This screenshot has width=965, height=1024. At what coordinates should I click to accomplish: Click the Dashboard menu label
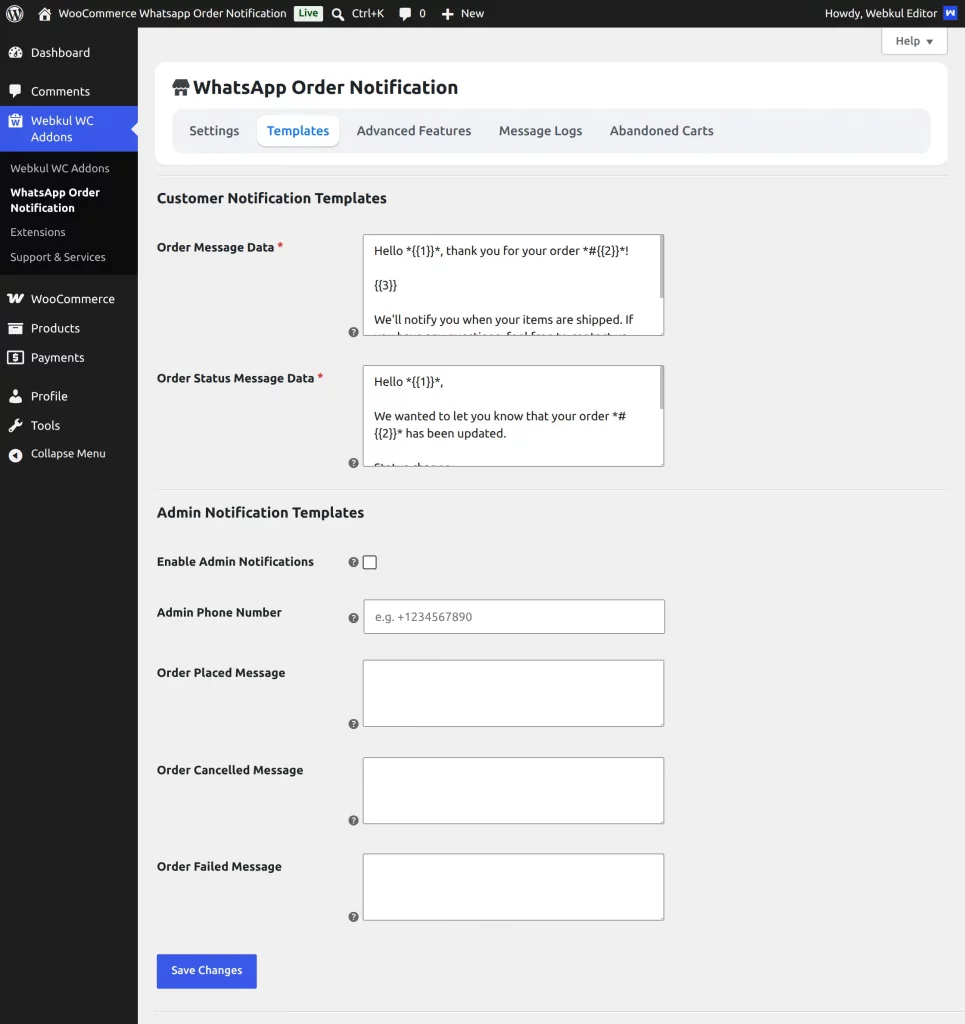(x=60, y=52)
